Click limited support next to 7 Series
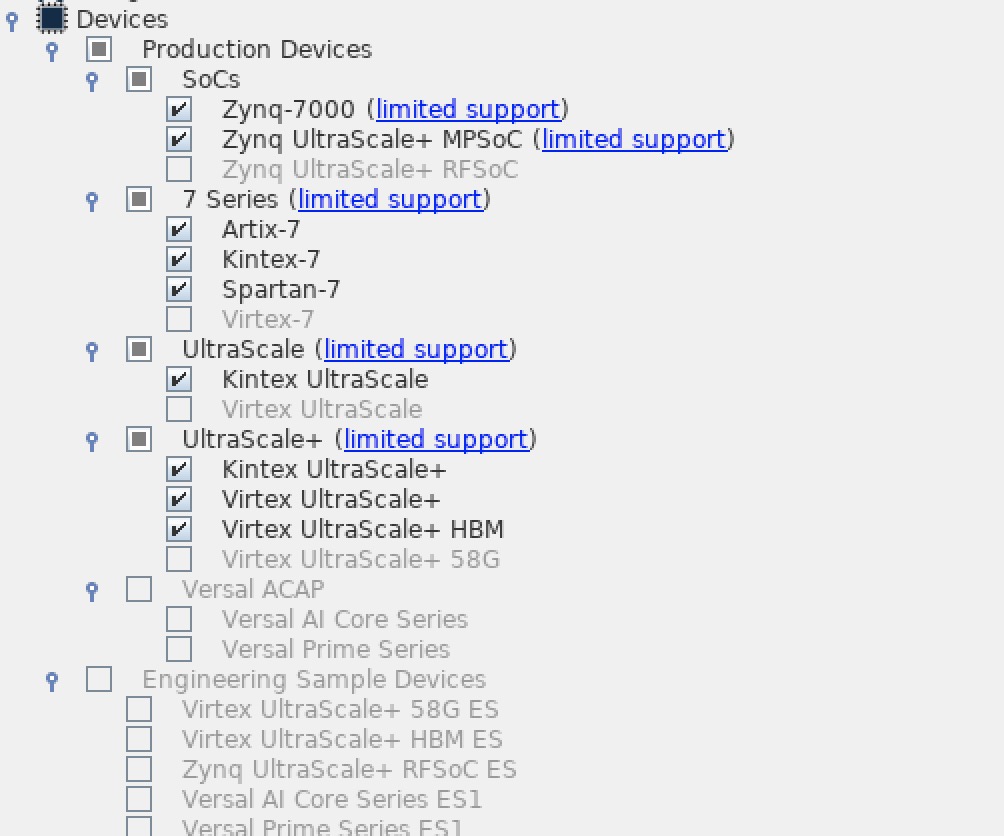 click(390, 199)
